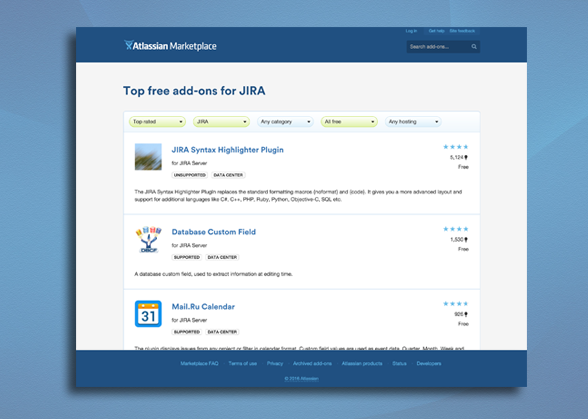Click the Atlassian Marketplace logo
The image size is (588, 419).
(x=170, y=46)
